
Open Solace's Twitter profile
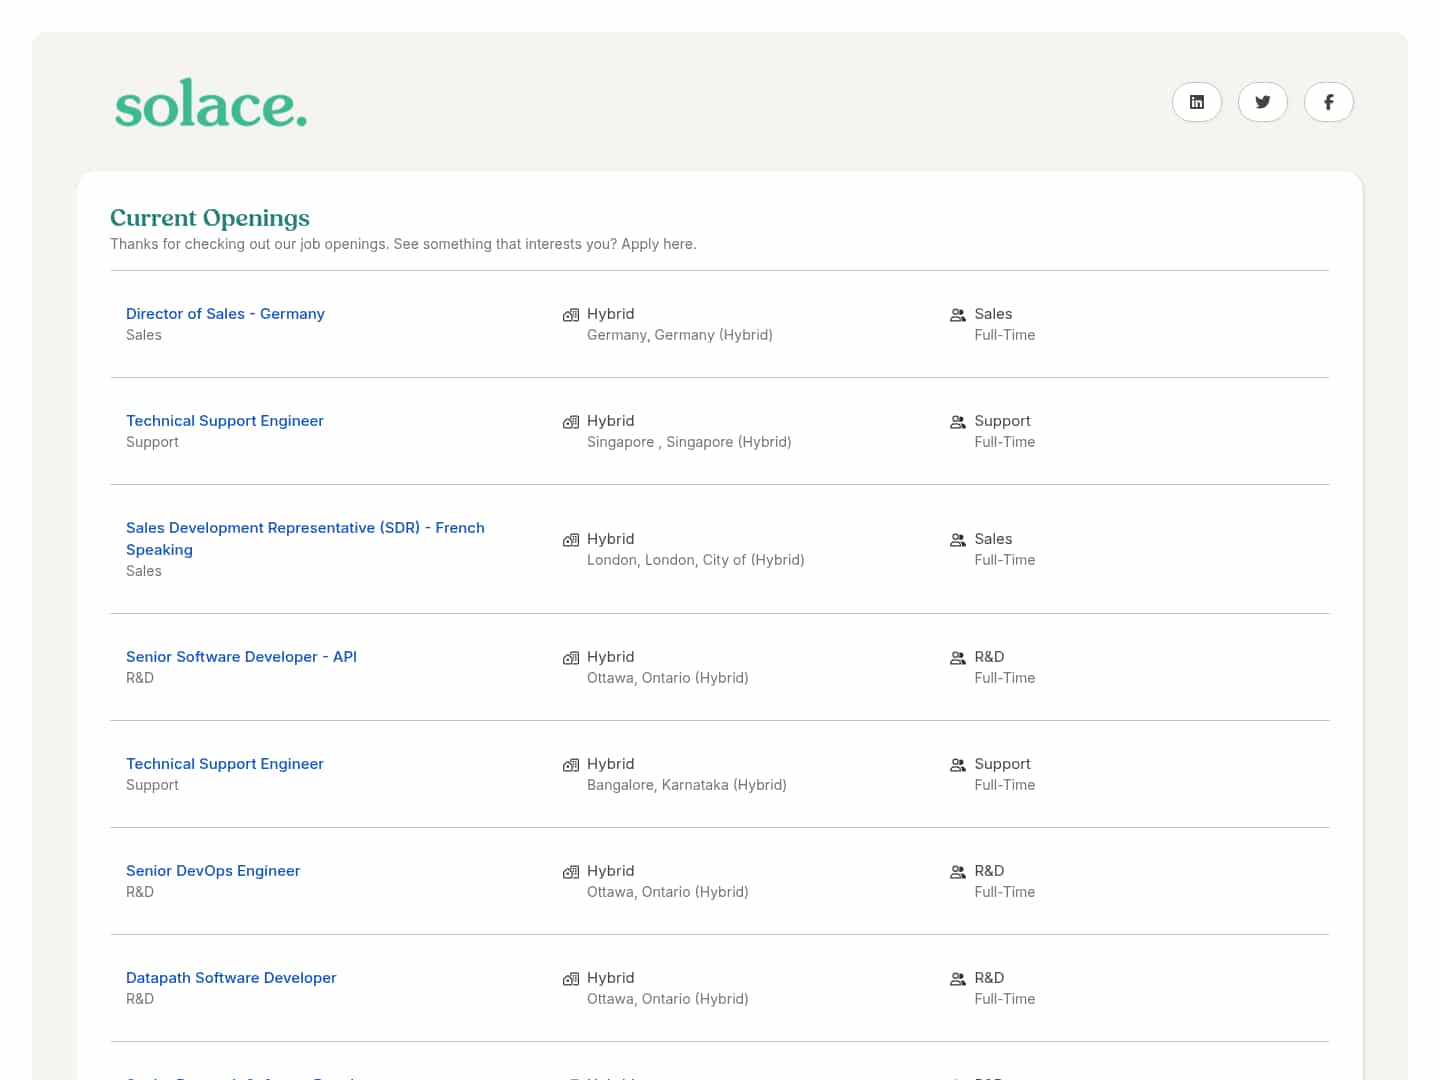click(x=1262, y=102)
